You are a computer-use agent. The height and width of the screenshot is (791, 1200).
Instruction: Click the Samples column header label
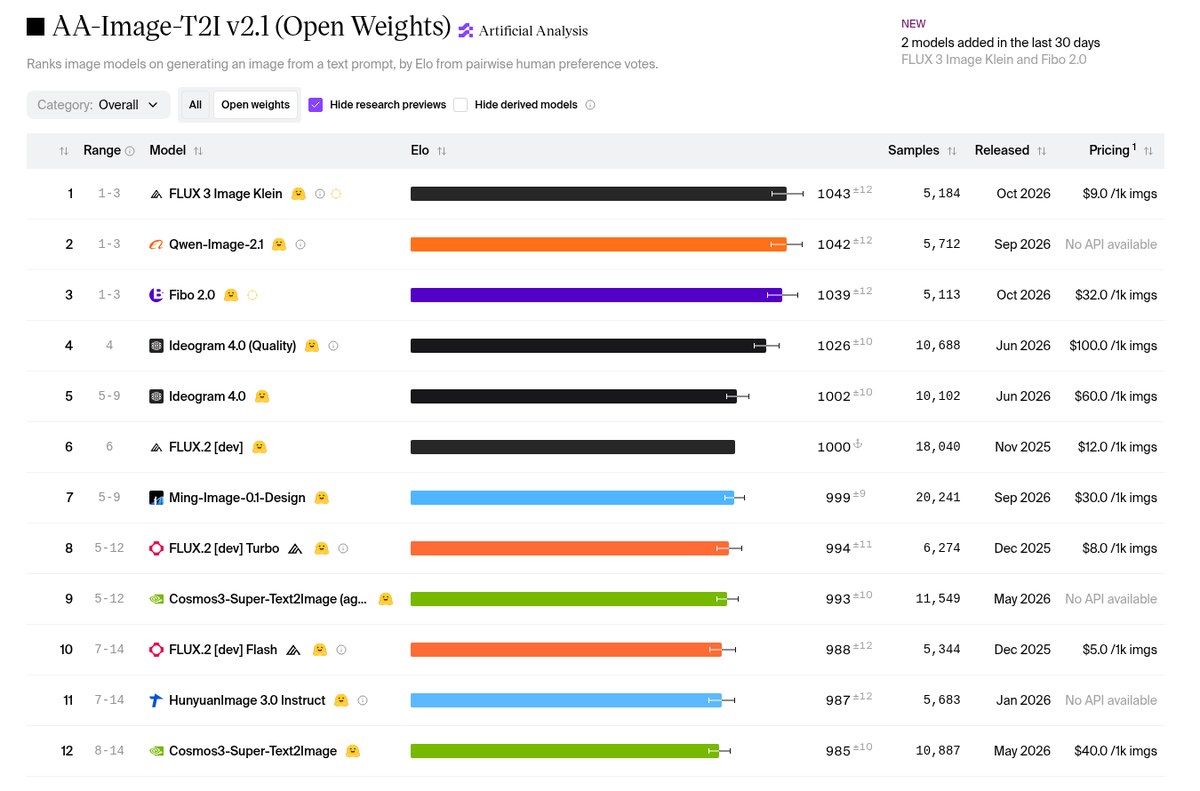(x=914, y=150)
